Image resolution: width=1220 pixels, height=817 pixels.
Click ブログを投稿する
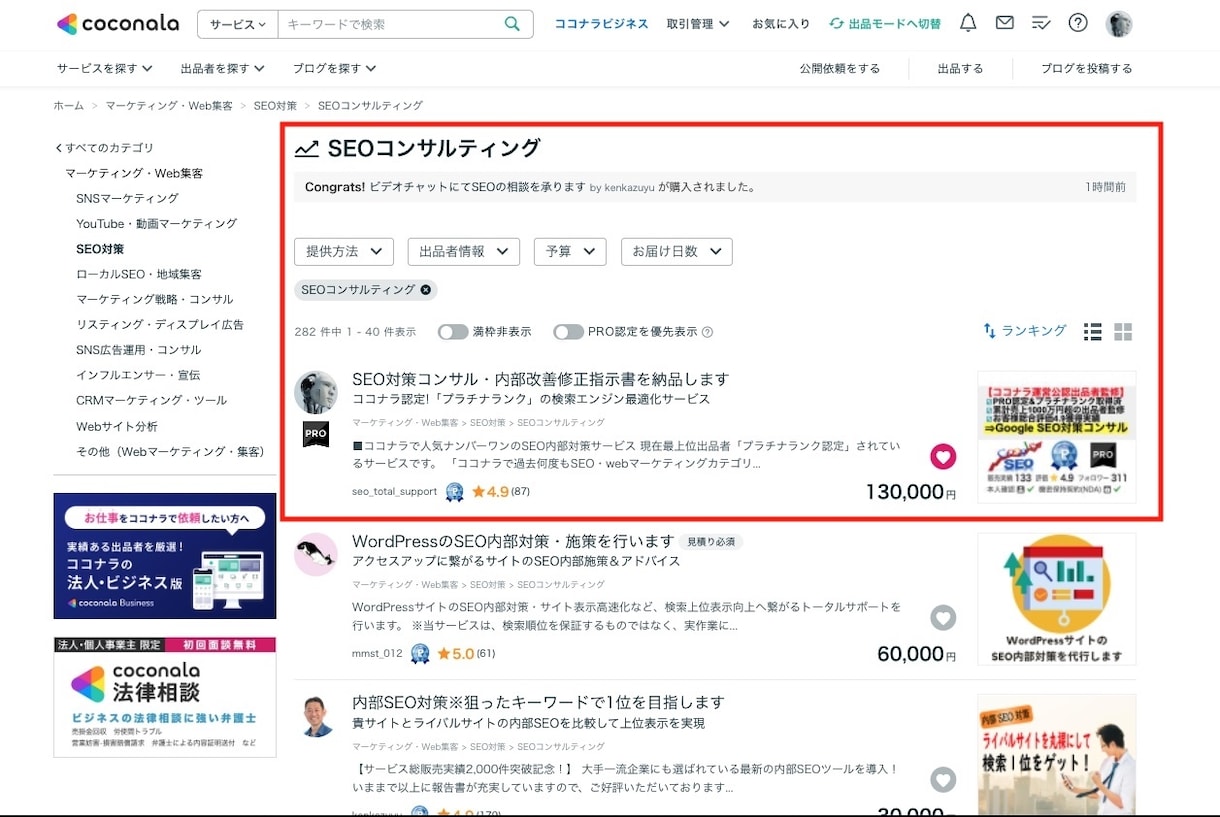tap(1086, 68)
